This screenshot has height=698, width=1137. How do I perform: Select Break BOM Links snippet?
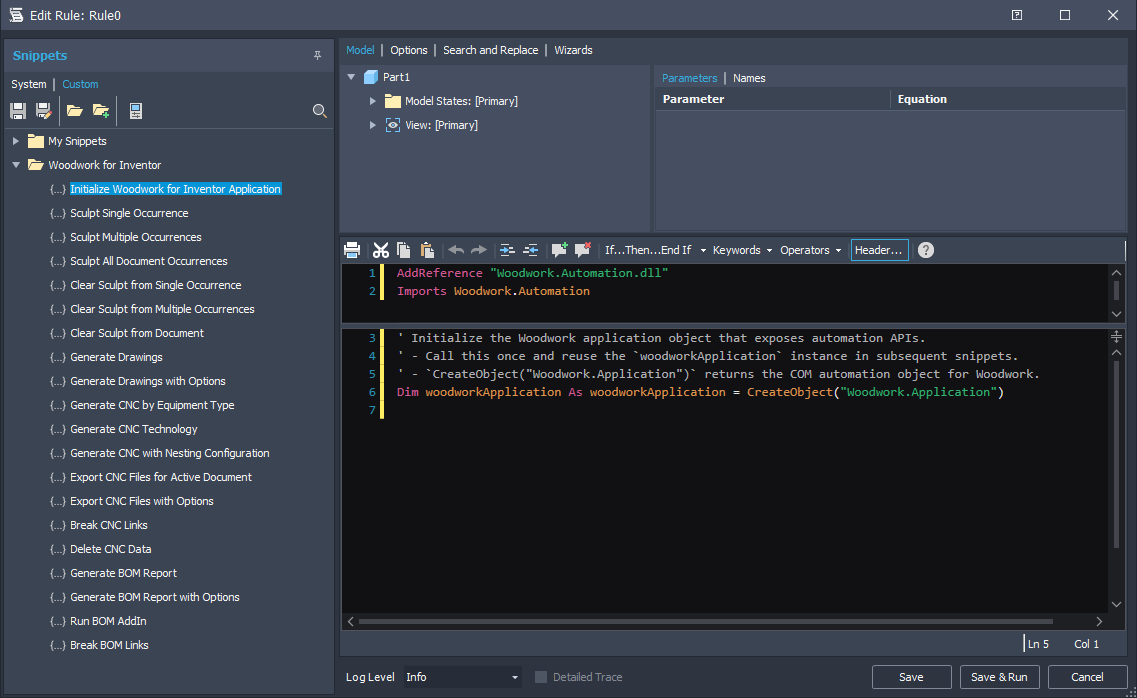pyautogui.click(x=109, y=645)
